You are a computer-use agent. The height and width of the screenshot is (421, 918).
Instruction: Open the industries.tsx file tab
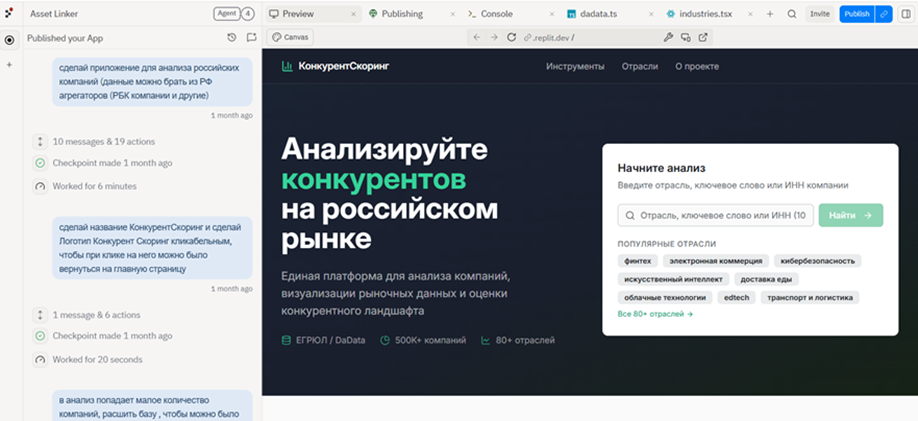click(703, 13)
